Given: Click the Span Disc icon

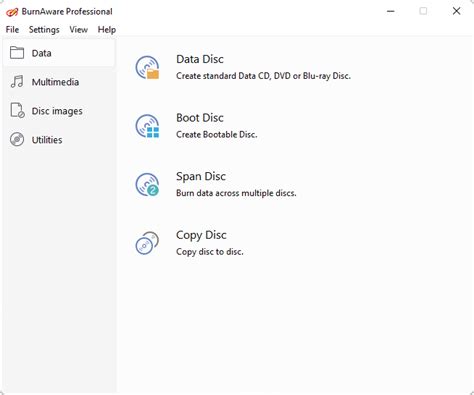Looking at the screenshot, I should 147,185.
